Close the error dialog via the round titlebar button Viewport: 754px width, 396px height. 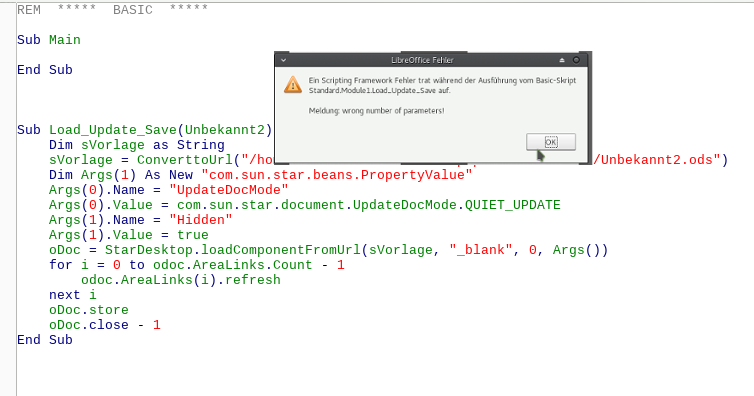(576, 60)
